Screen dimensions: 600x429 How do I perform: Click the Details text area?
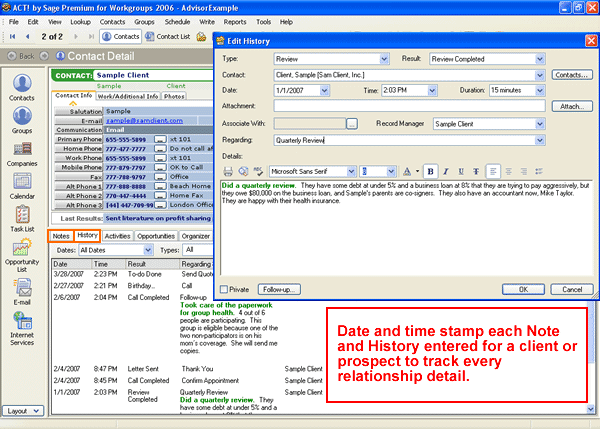pos(407,227)
